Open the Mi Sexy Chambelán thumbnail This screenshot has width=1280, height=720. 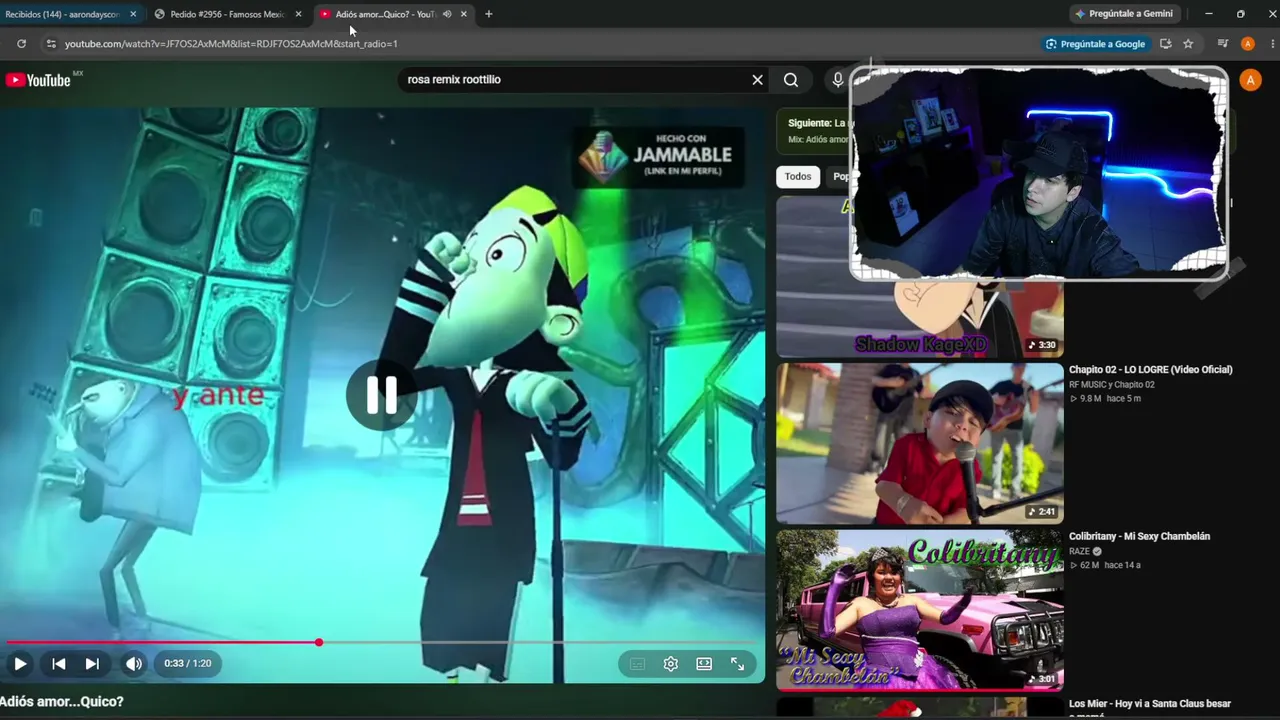pos(920,610)
